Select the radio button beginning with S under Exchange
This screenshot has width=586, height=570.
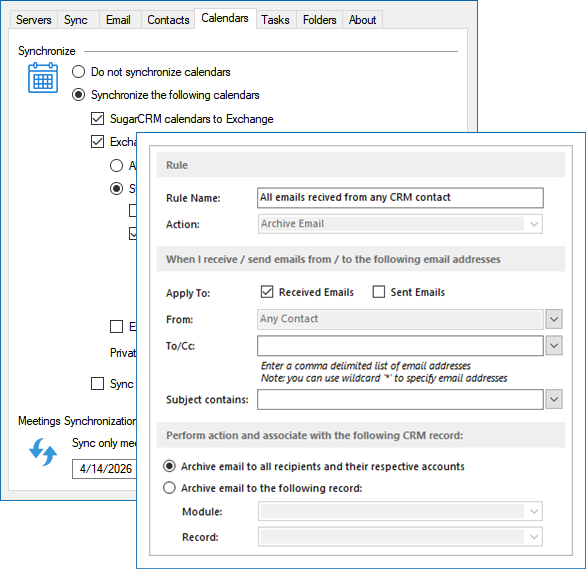click(116, 188)
